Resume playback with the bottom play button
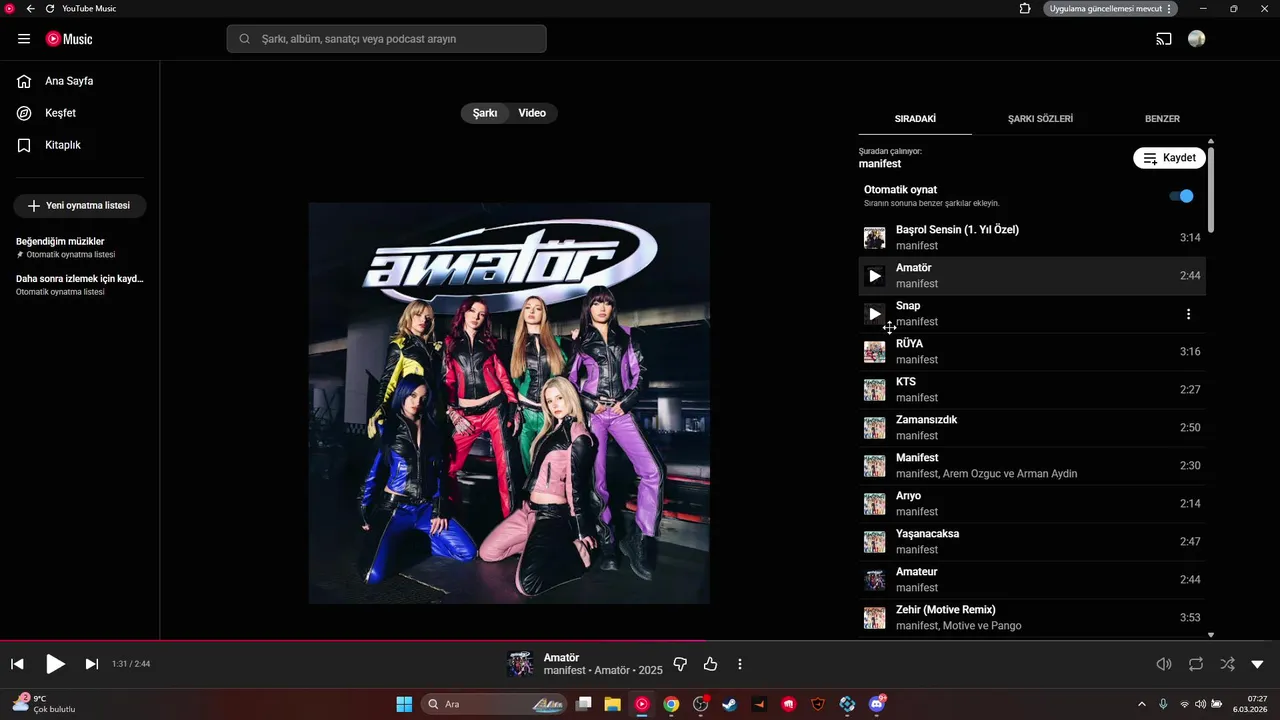The width and height of the screenshot is (1280, 720). [55, 664]
